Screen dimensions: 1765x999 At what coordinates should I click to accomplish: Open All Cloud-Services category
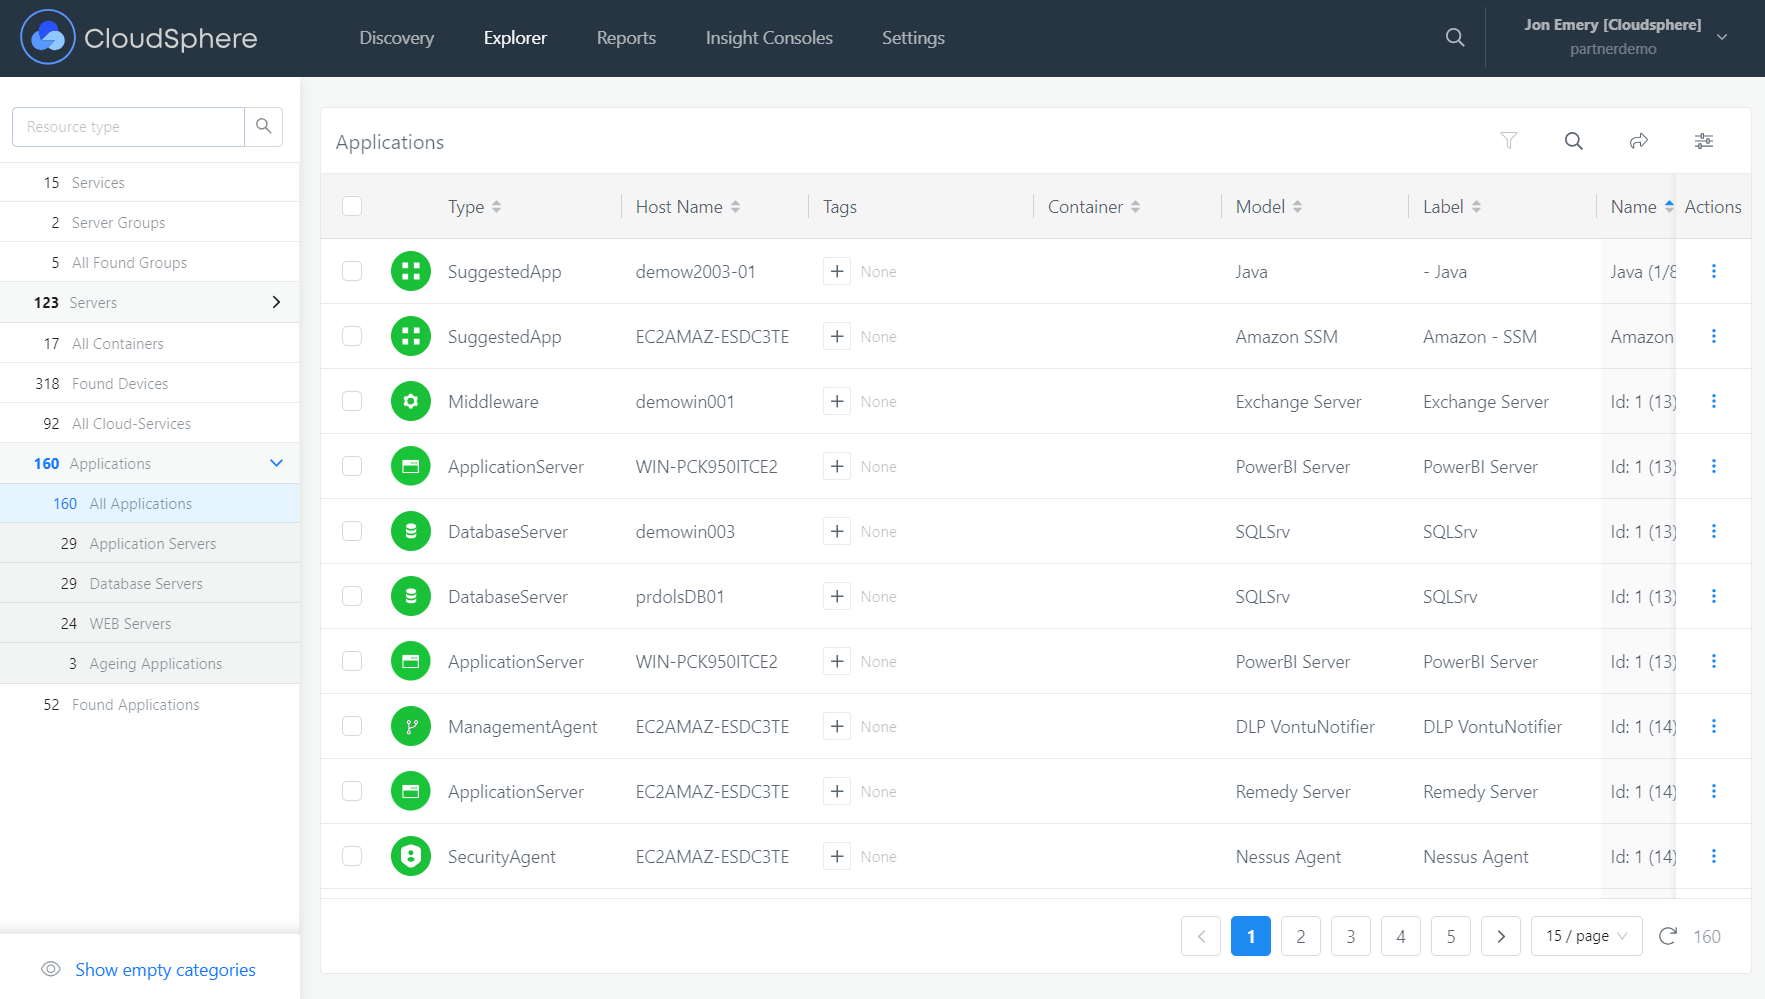pyautogui.click(x=150, y=423)
